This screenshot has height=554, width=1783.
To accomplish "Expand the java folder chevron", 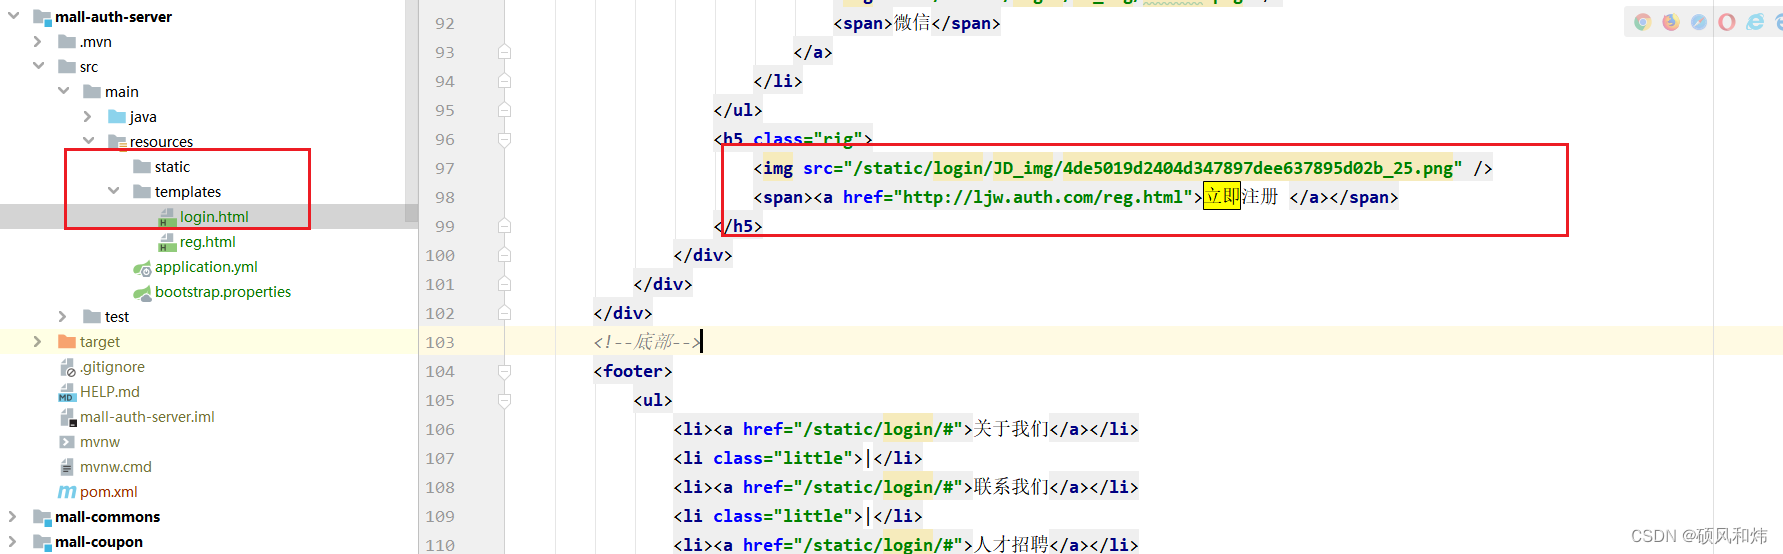I will [88, 117].
